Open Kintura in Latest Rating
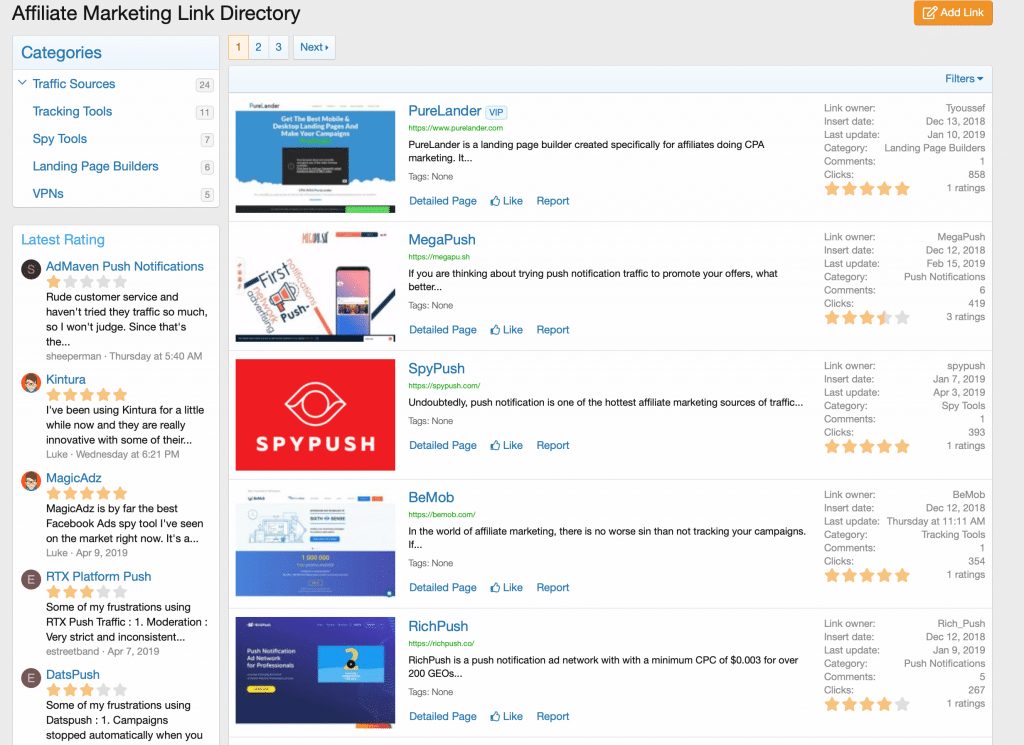The height and width of the screenshot is (745, 1024). pos(65,379)
